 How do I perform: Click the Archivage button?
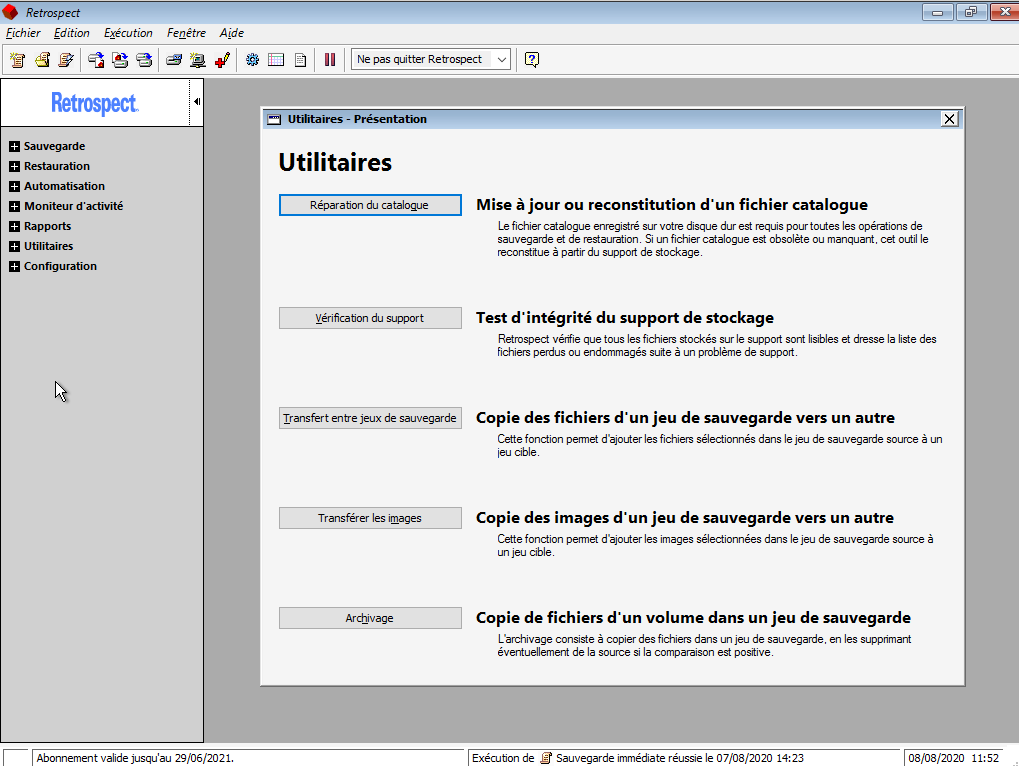click(370, 618)
